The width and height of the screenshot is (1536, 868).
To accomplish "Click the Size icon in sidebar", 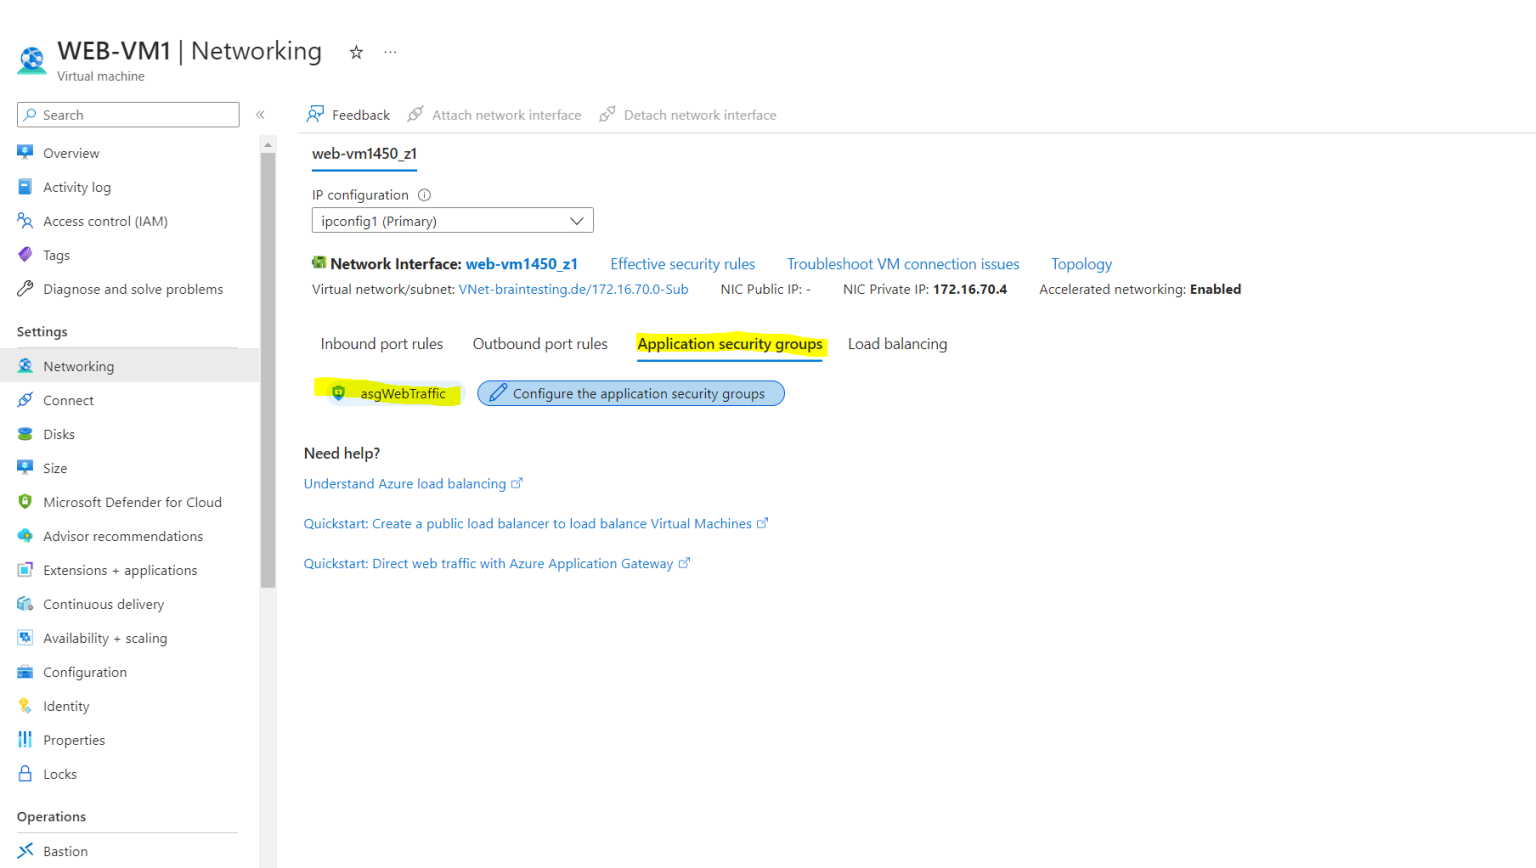I will [x=25, y=468].
